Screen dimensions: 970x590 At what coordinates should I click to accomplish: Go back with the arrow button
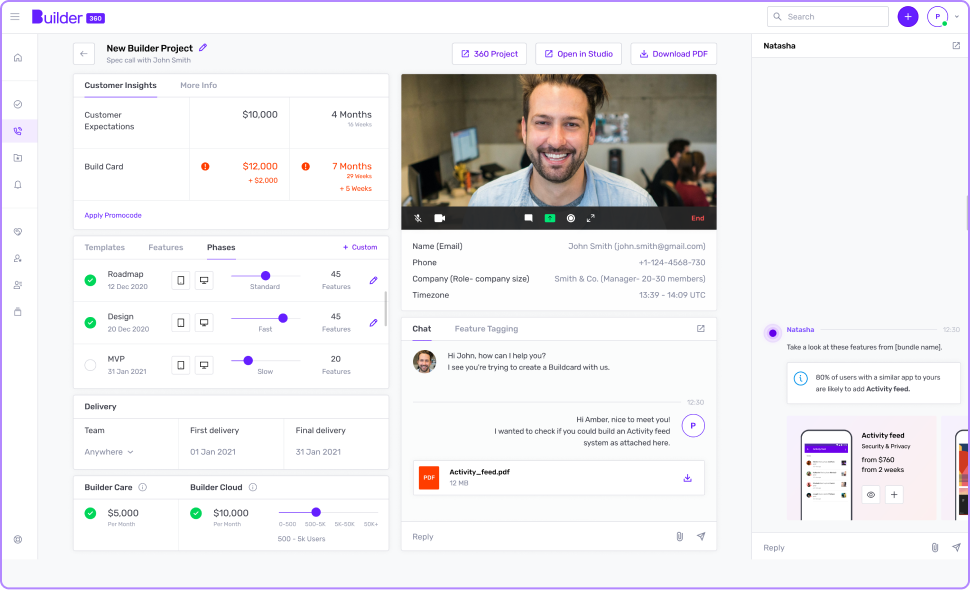click(x=84, y=54)
